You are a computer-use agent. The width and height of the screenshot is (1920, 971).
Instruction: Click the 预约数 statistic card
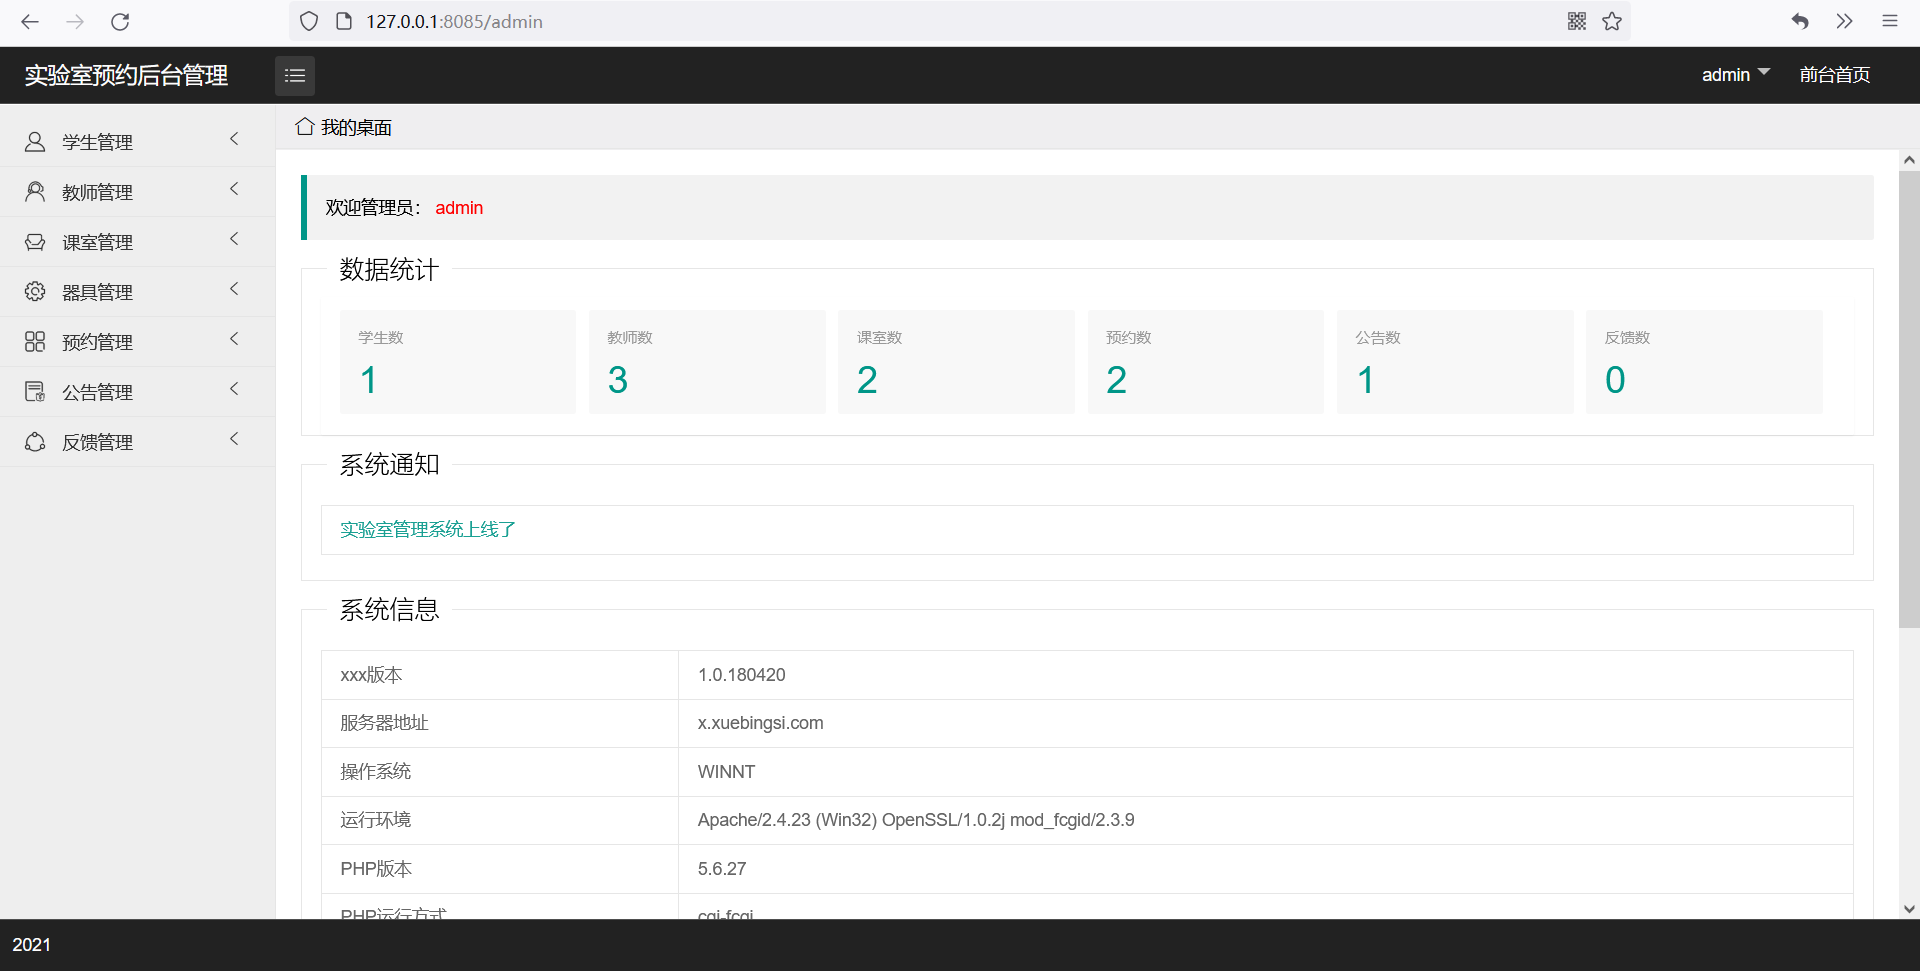(1206, 362)
